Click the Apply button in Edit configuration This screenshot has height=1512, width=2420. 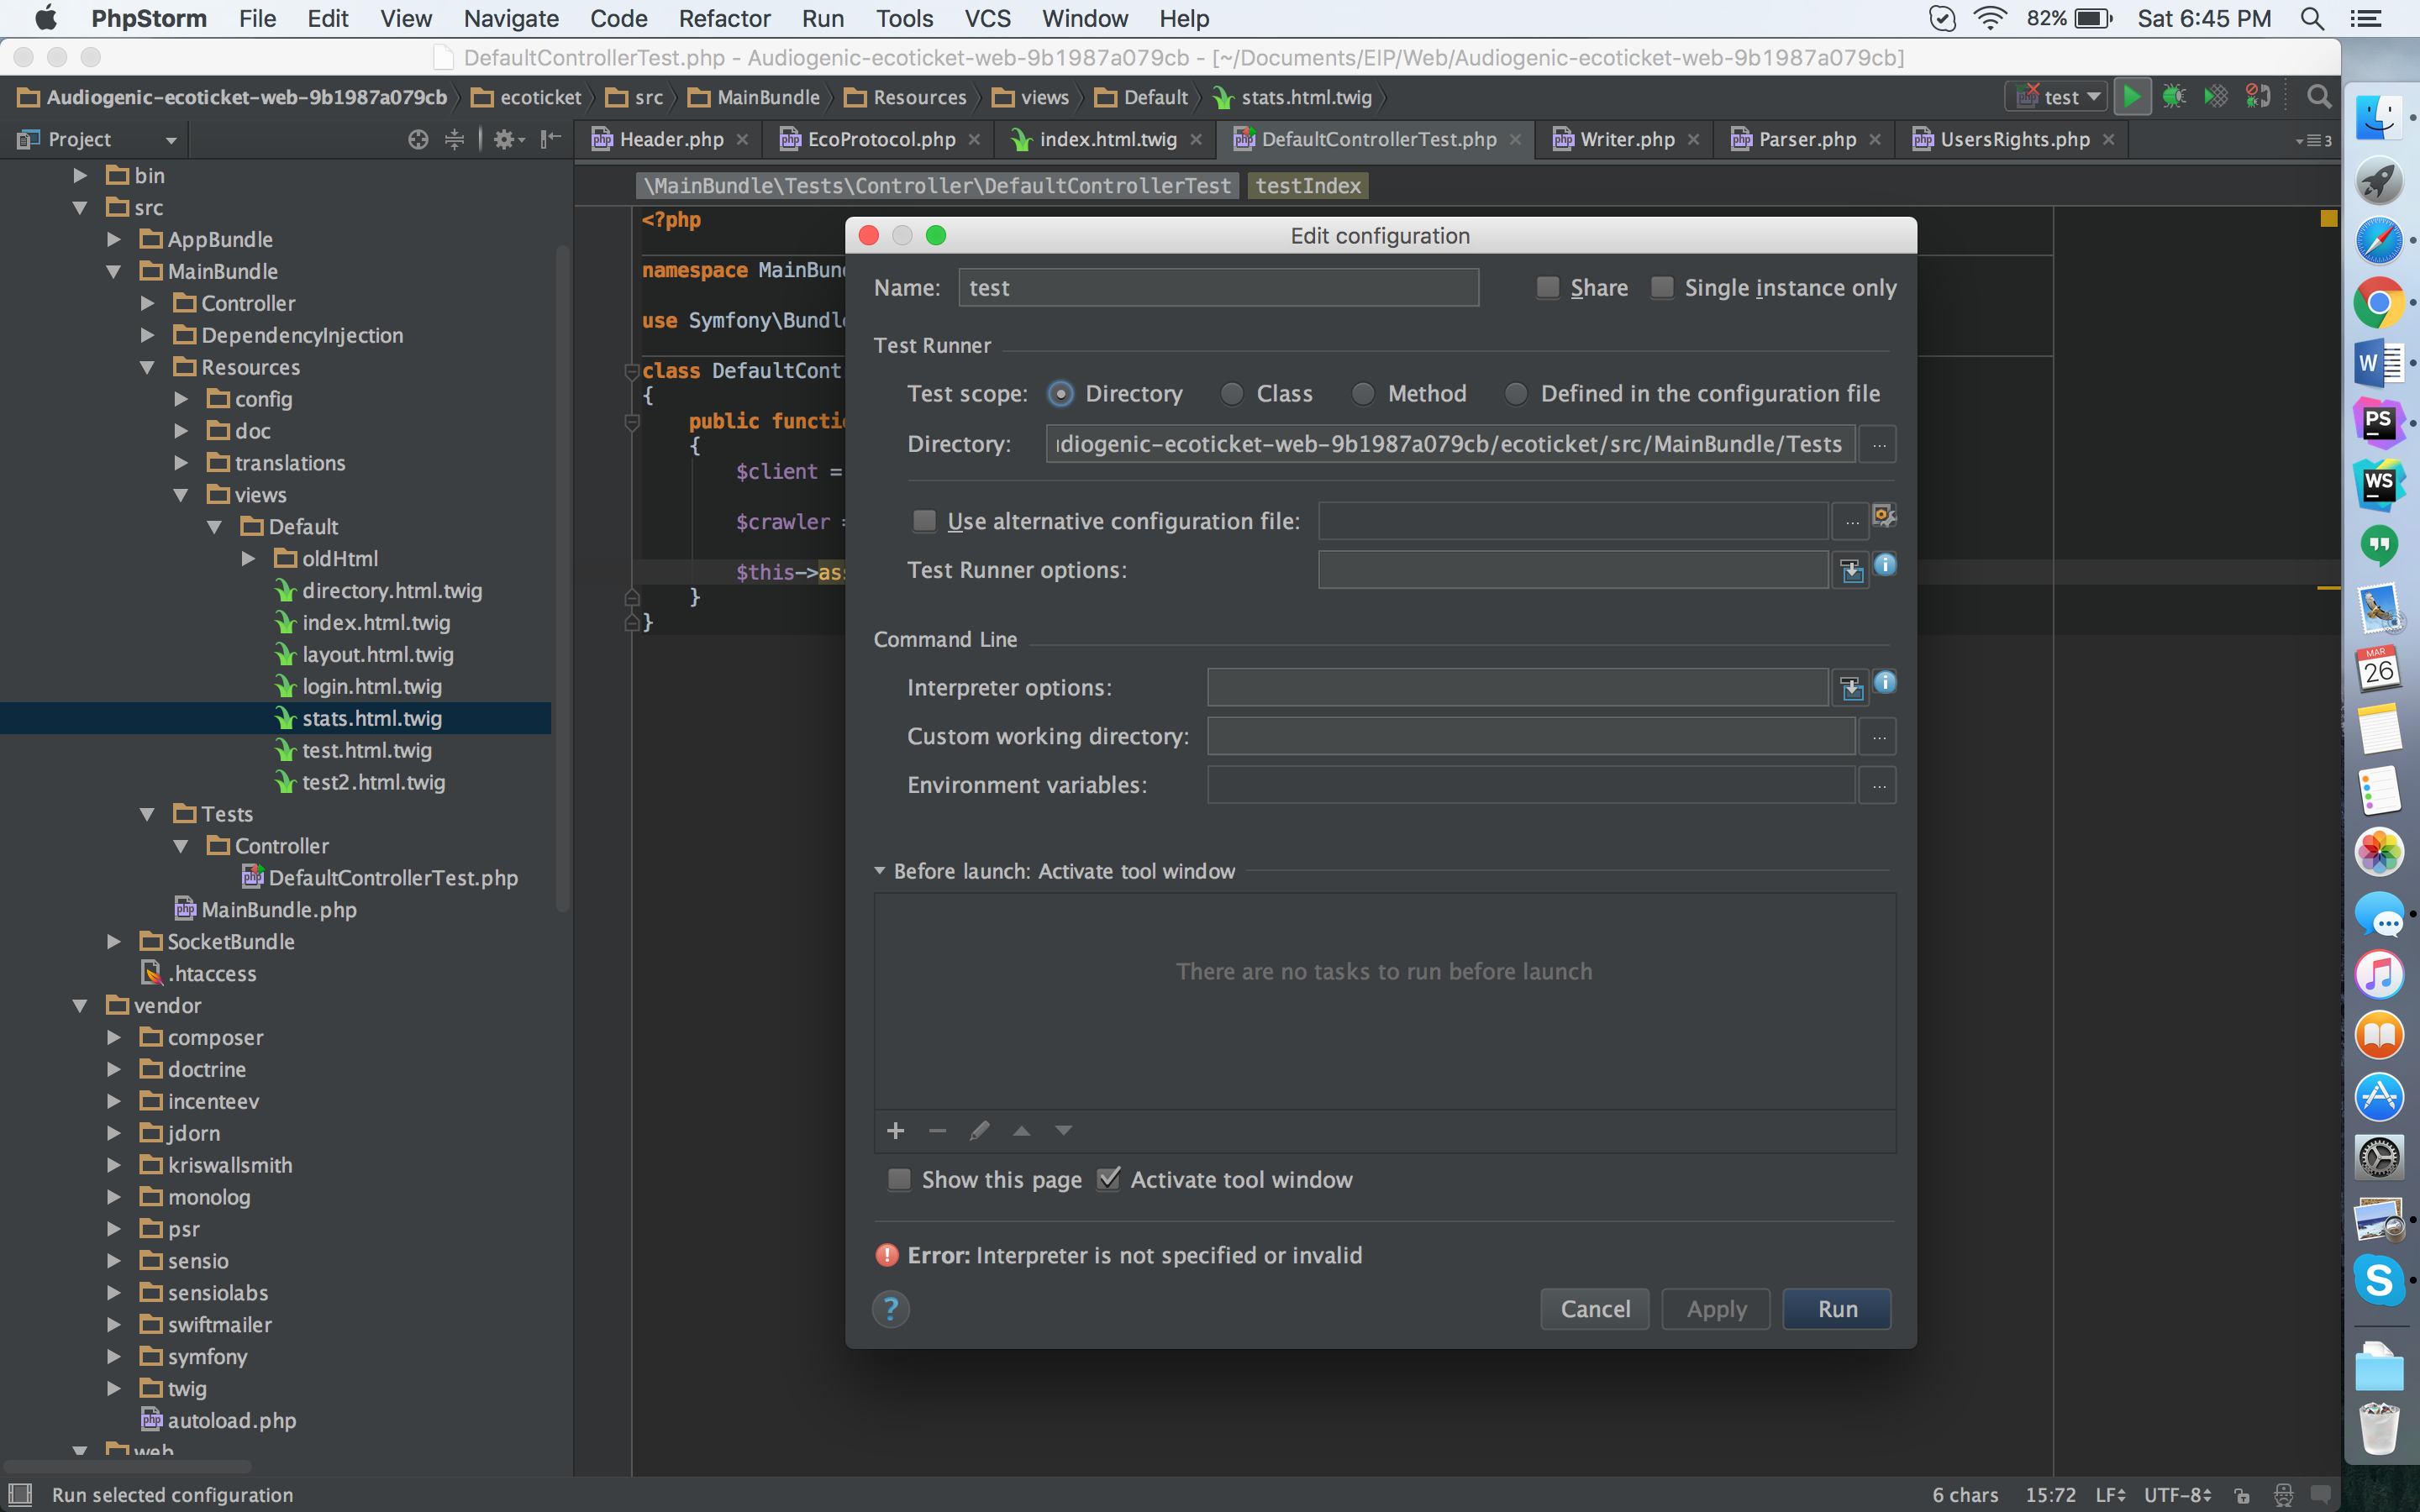[1712, 1308]
